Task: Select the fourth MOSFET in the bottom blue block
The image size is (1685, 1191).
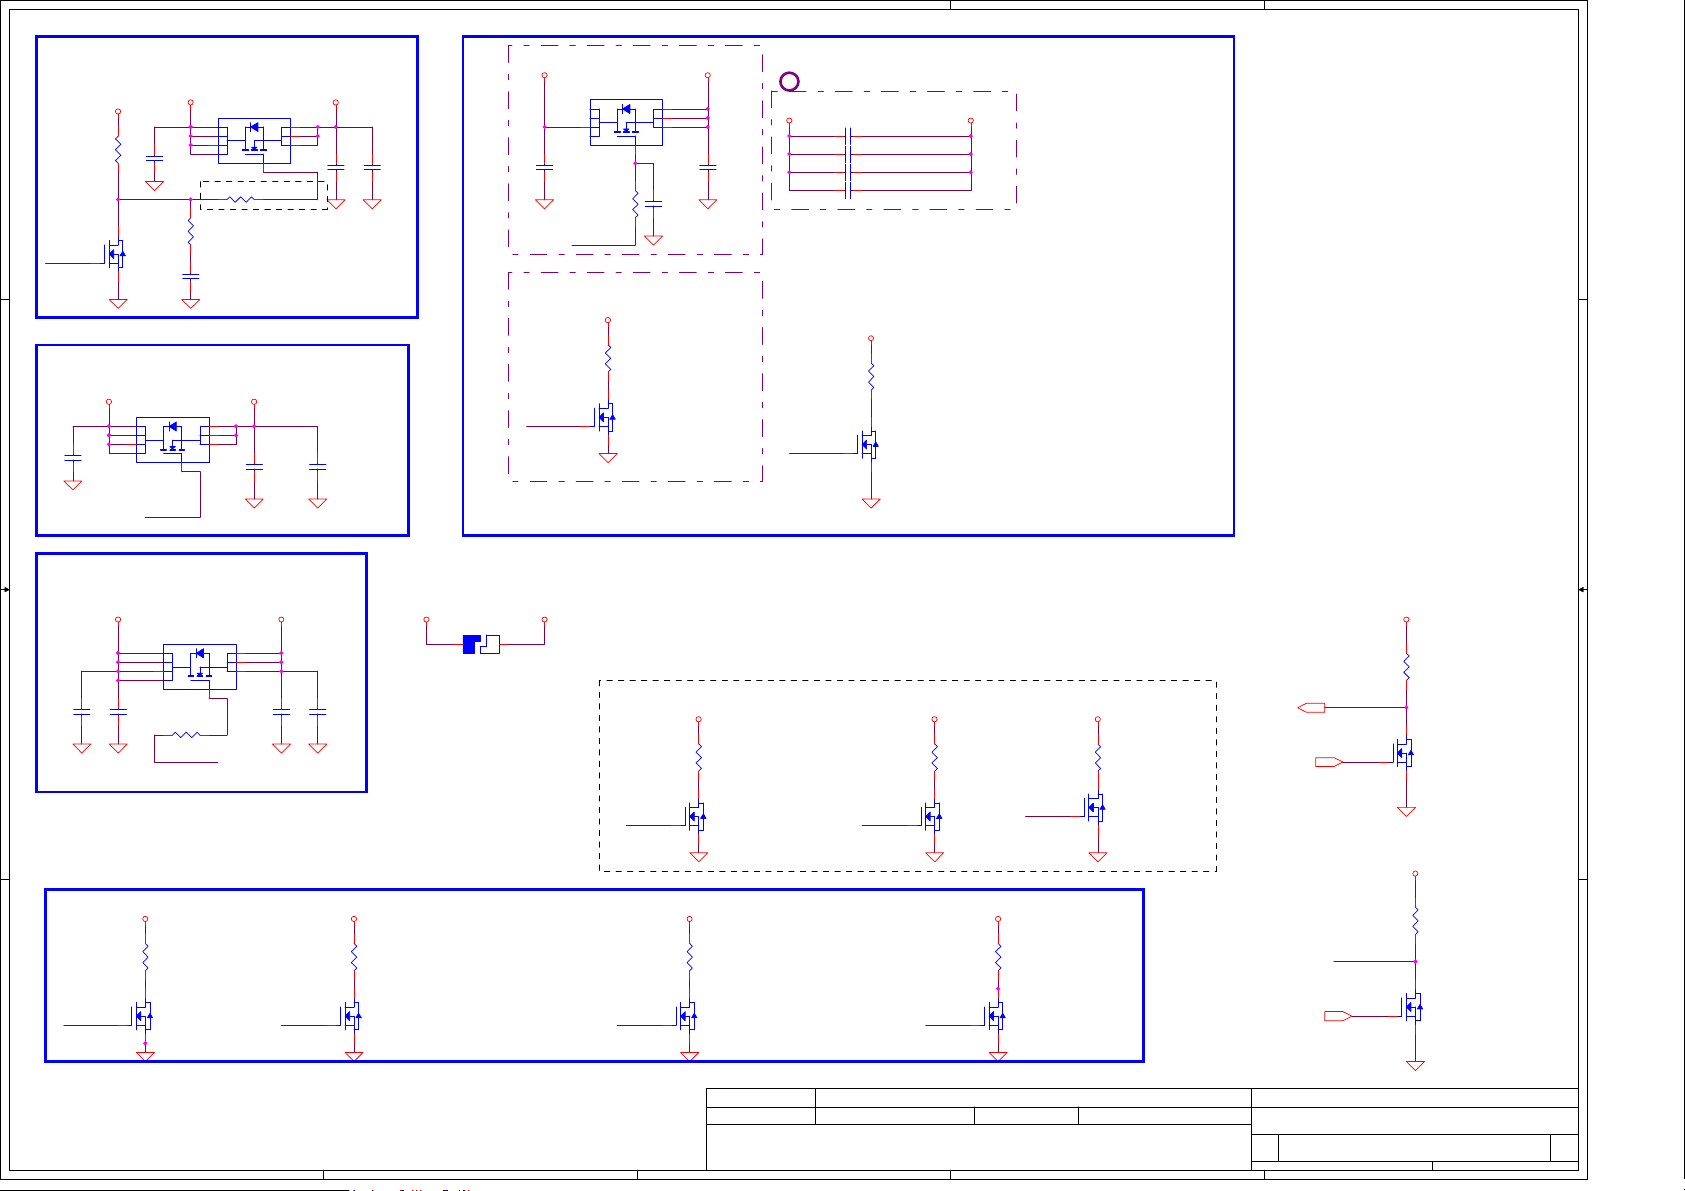Action: (x=996, y=1017)
